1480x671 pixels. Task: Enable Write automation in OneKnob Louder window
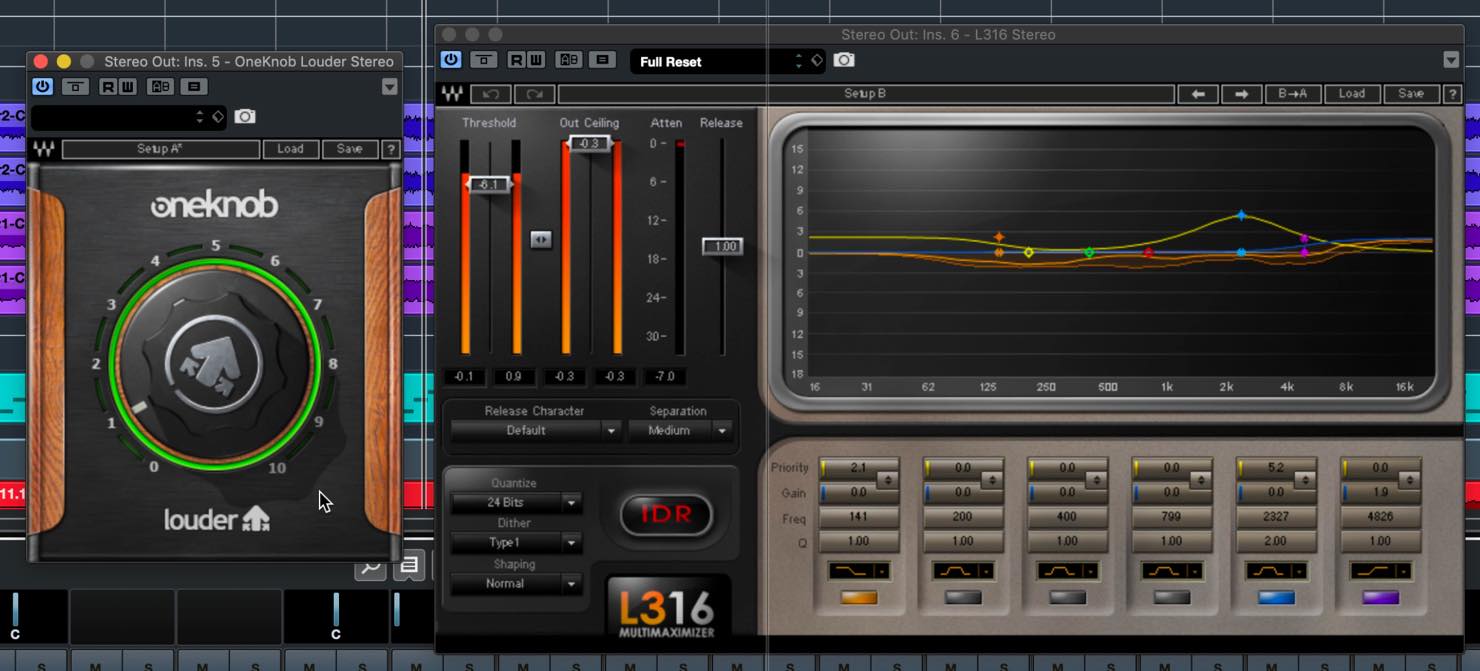[x=127, y=87]
